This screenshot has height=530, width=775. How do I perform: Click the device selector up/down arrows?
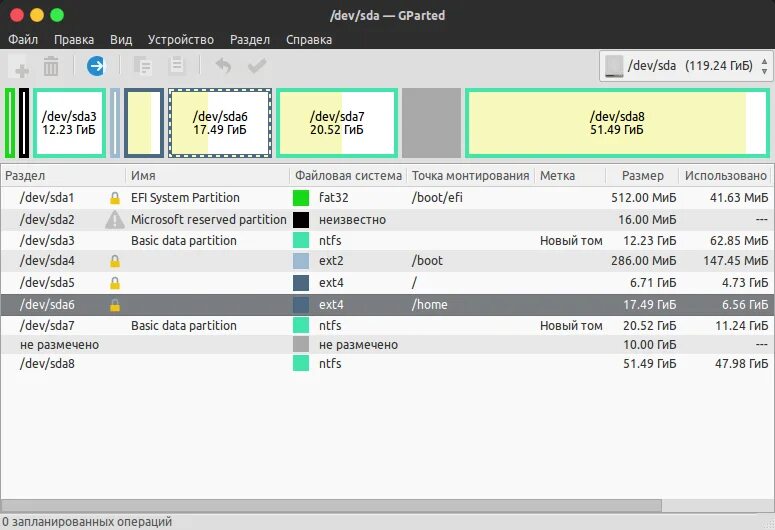764,66
